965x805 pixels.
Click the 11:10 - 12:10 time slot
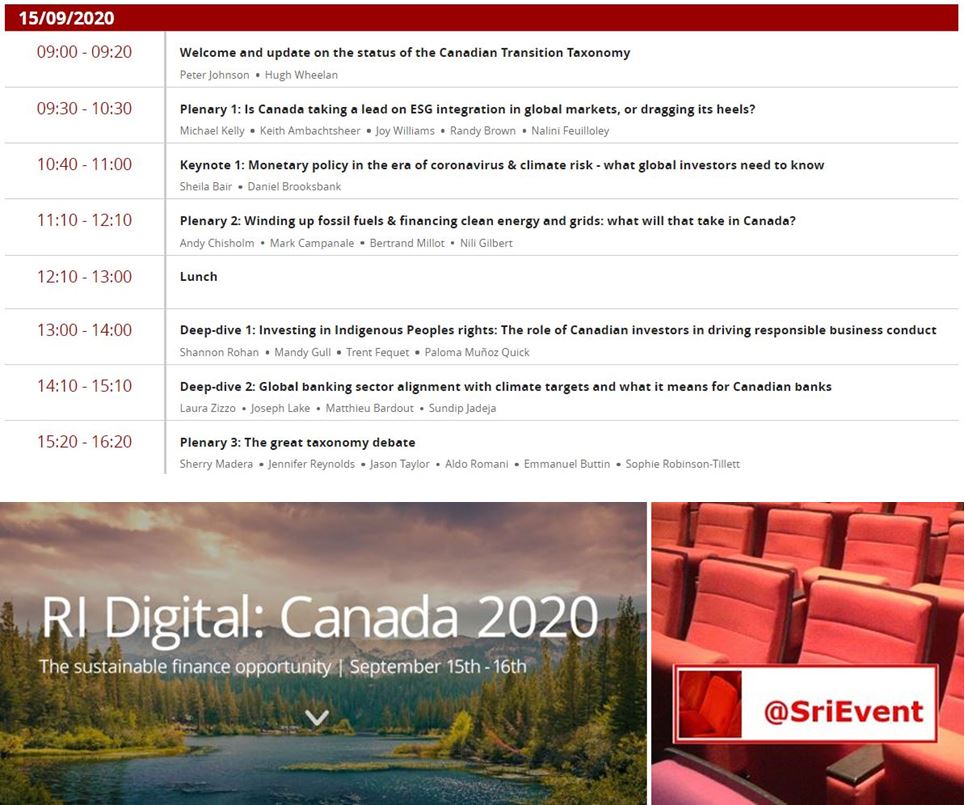click(x=84, y=220)
